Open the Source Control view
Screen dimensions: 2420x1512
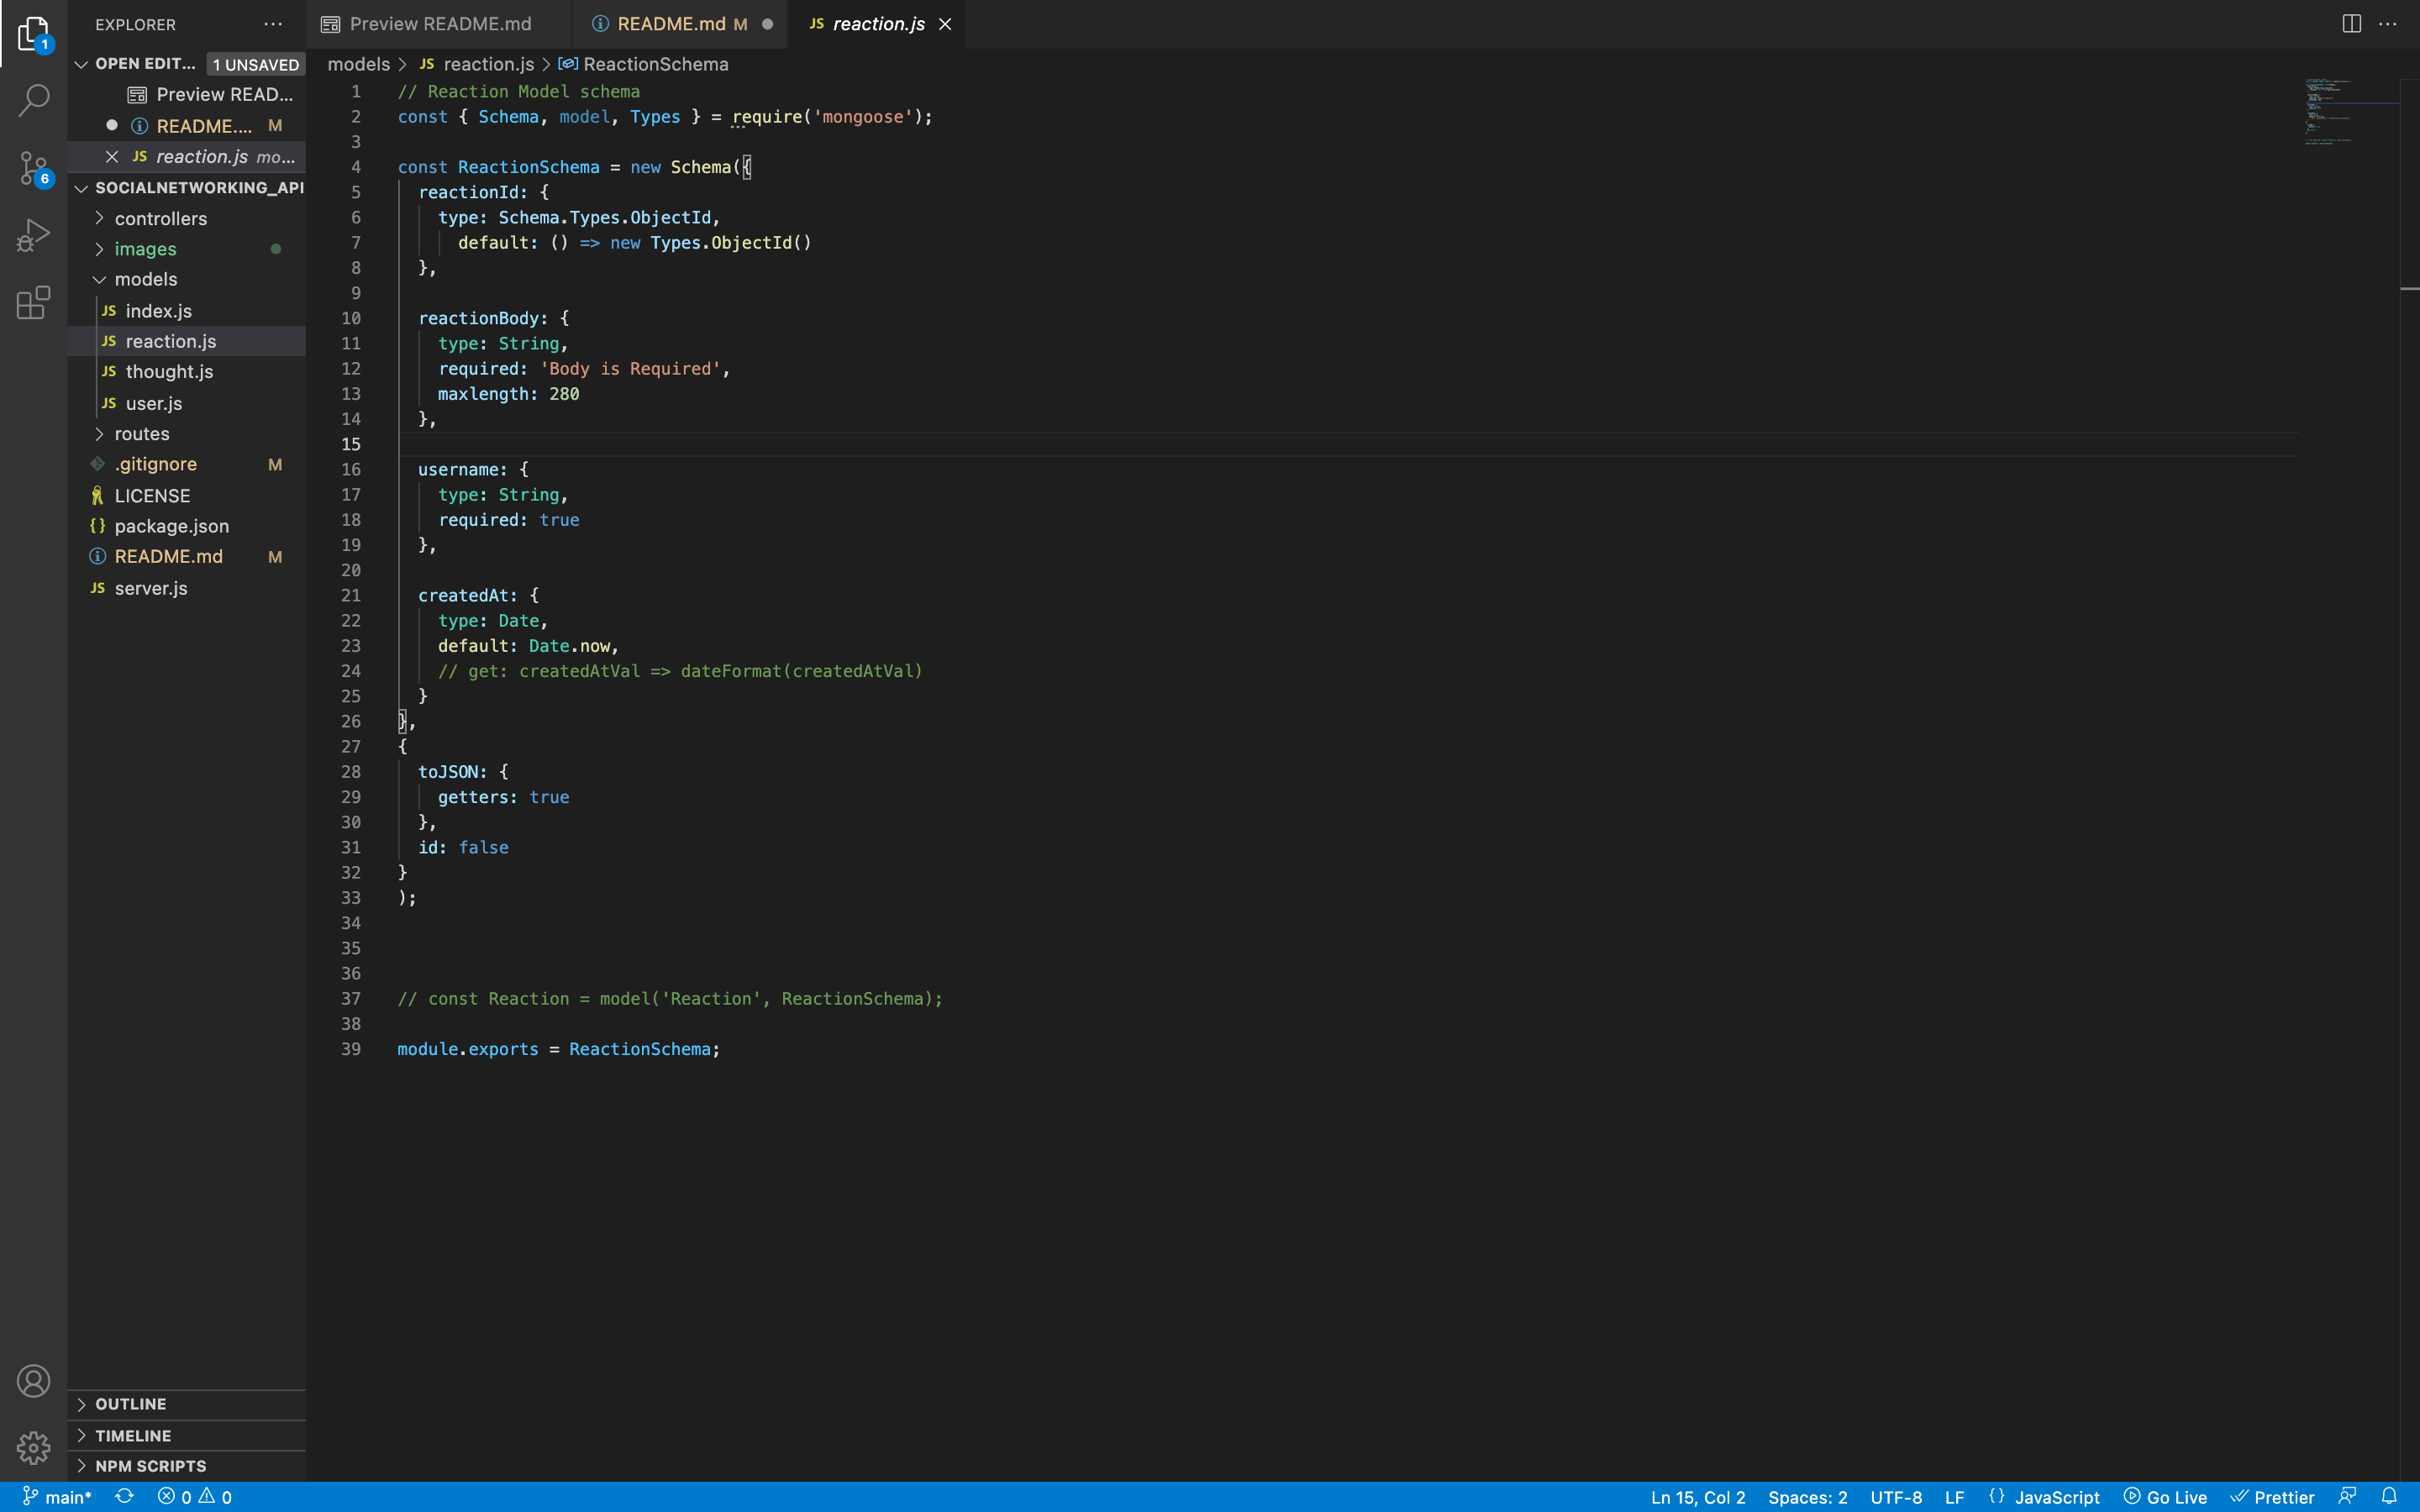tap(34, 168)
